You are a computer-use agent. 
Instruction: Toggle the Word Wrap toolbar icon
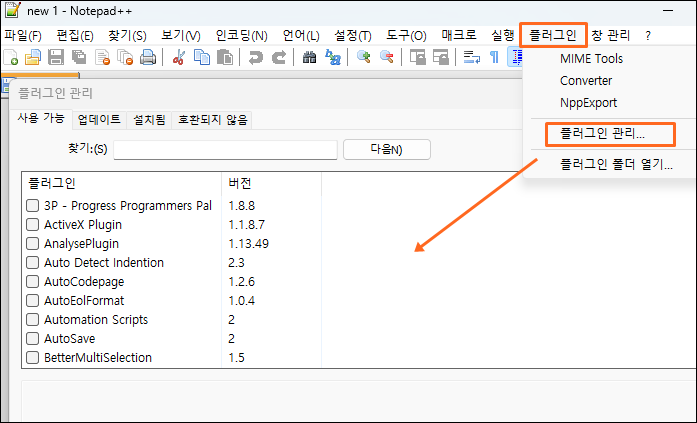click(471, 57)
